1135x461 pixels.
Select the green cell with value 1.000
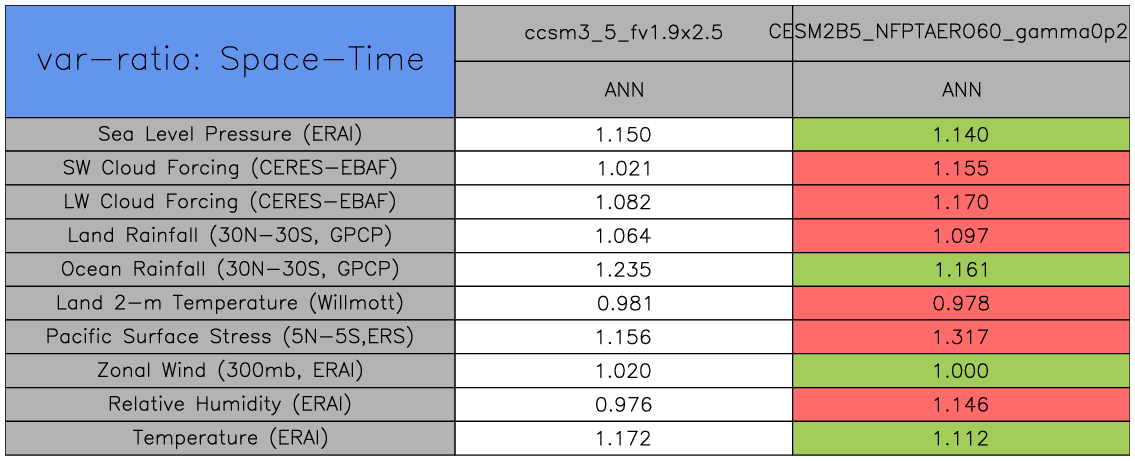click(x=962, y=371)
